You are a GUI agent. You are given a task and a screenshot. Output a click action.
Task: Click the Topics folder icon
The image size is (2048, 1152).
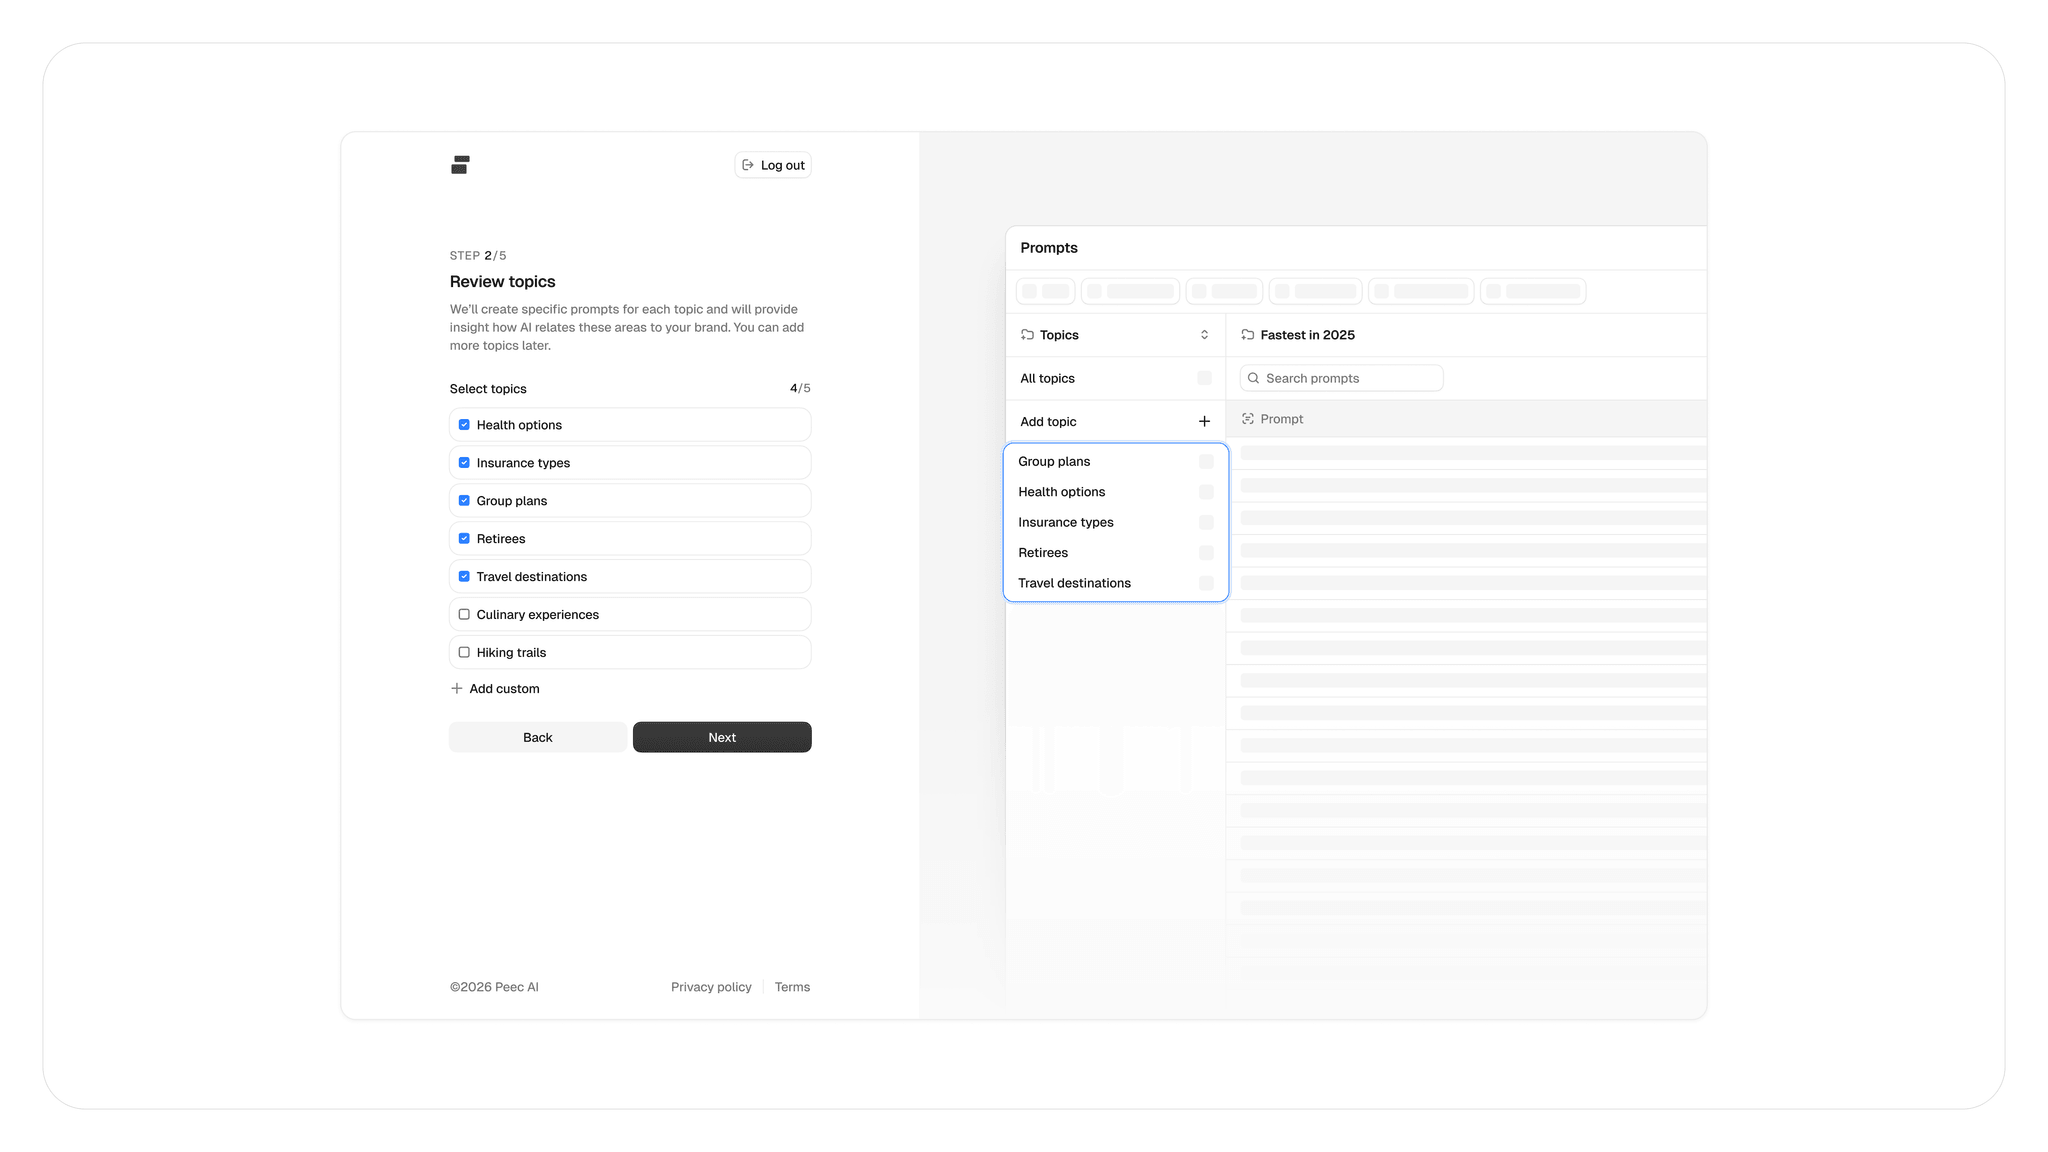1027,335
